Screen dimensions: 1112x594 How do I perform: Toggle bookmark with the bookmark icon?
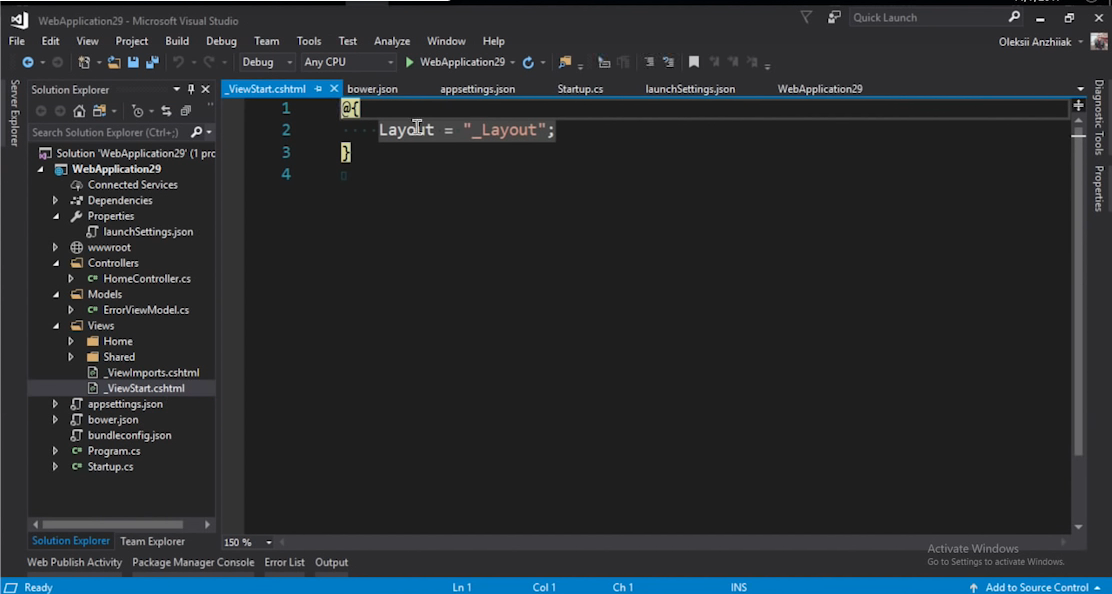(x=694, y=62)
